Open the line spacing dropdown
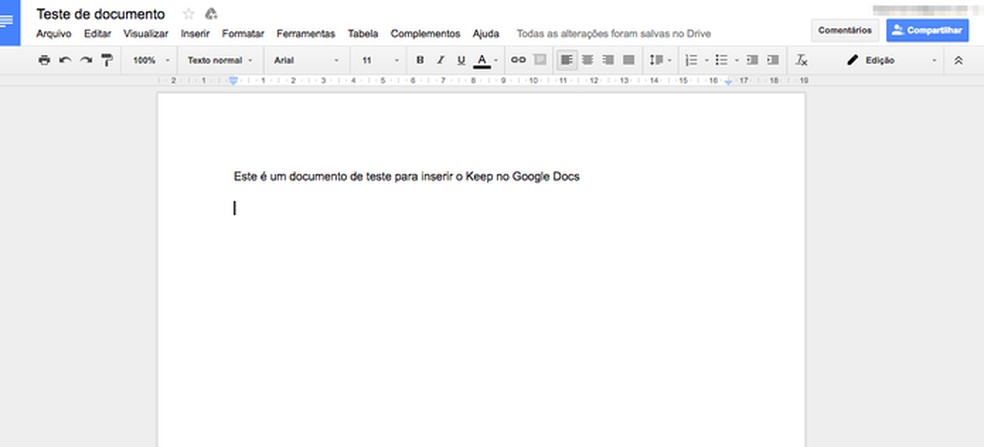The height and width of the screenshot is (447, 984). [660, 60]
